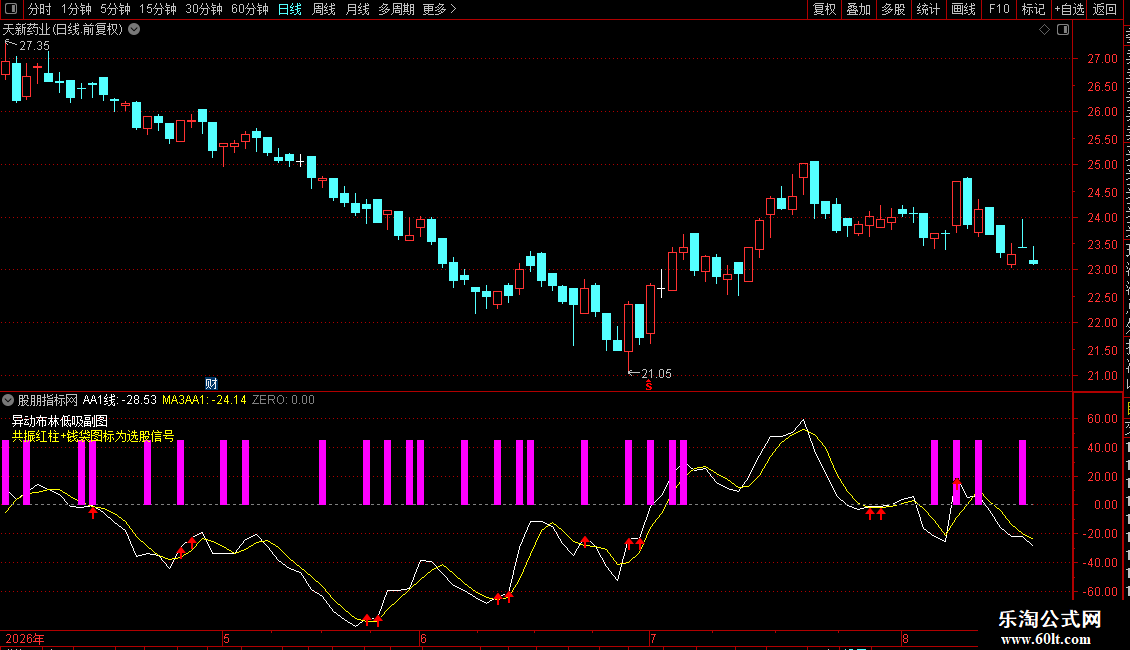Click month 8 marker on time axis
The width and height of the screenshot is (1130, 650).
905,638
